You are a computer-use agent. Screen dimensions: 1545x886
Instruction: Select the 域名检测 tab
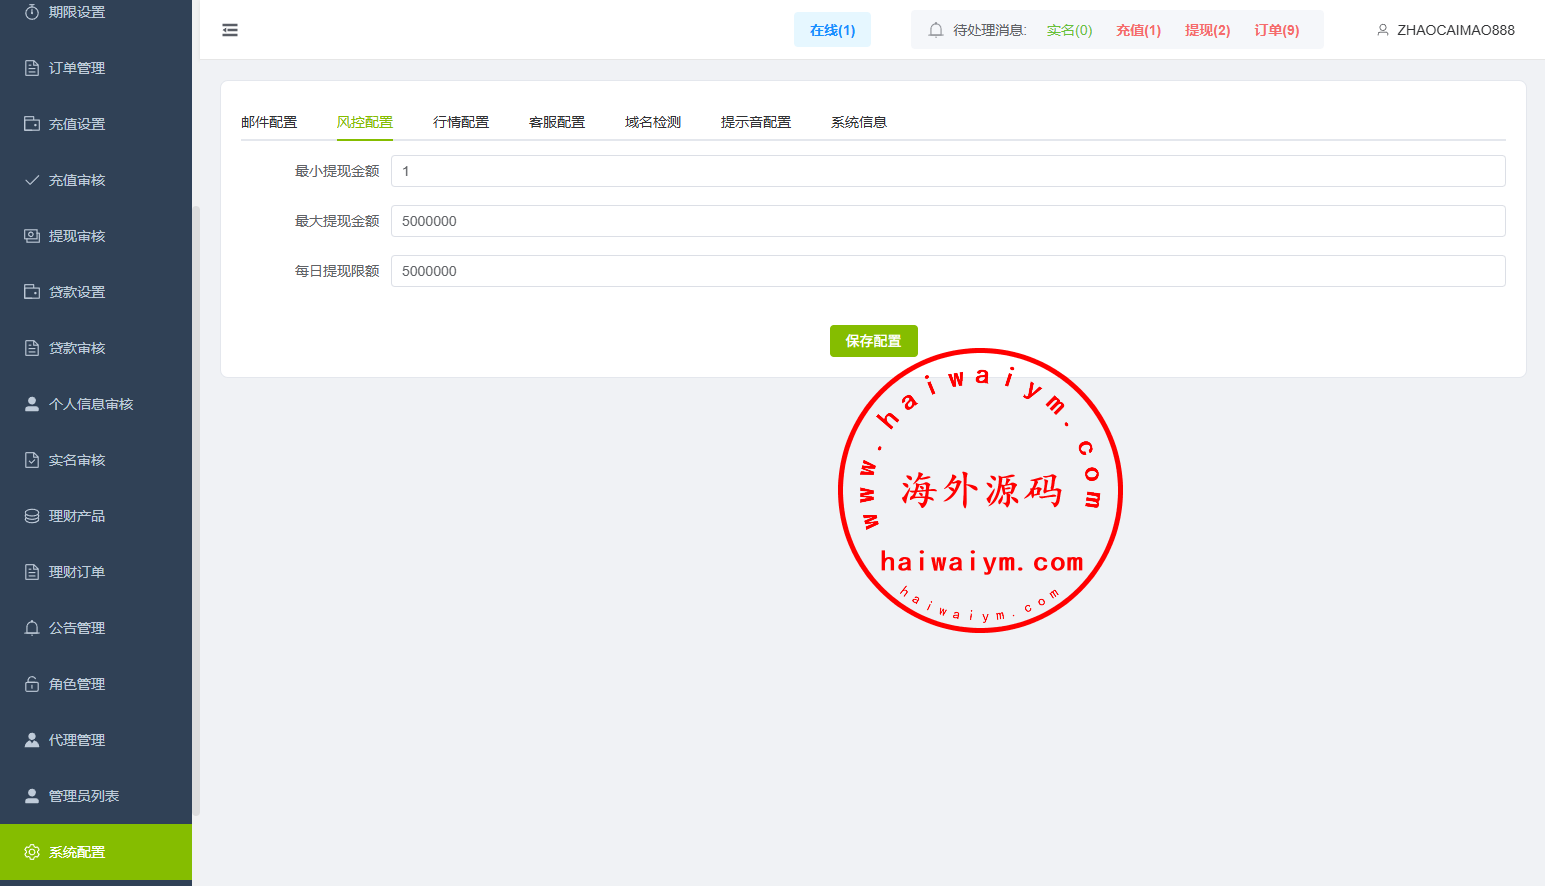[653, 122]
